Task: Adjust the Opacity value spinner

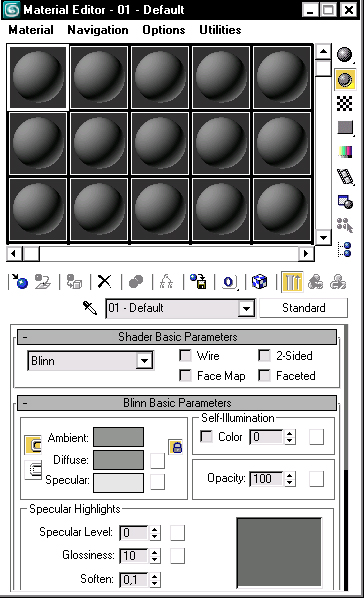Action: pyautogui.click(x=290, y=479)
